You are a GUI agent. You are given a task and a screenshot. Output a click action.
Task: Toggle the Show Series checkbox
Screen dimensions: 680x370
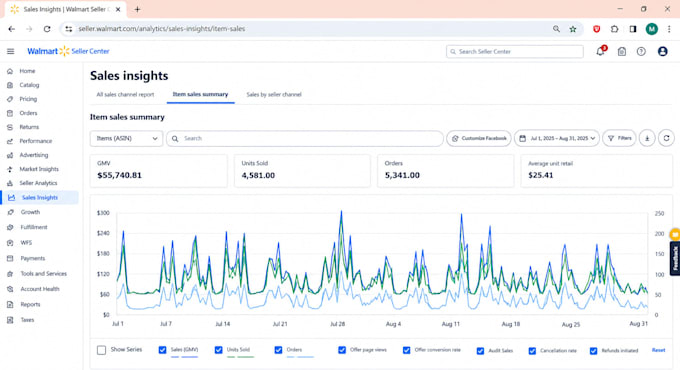pos(101,350)
